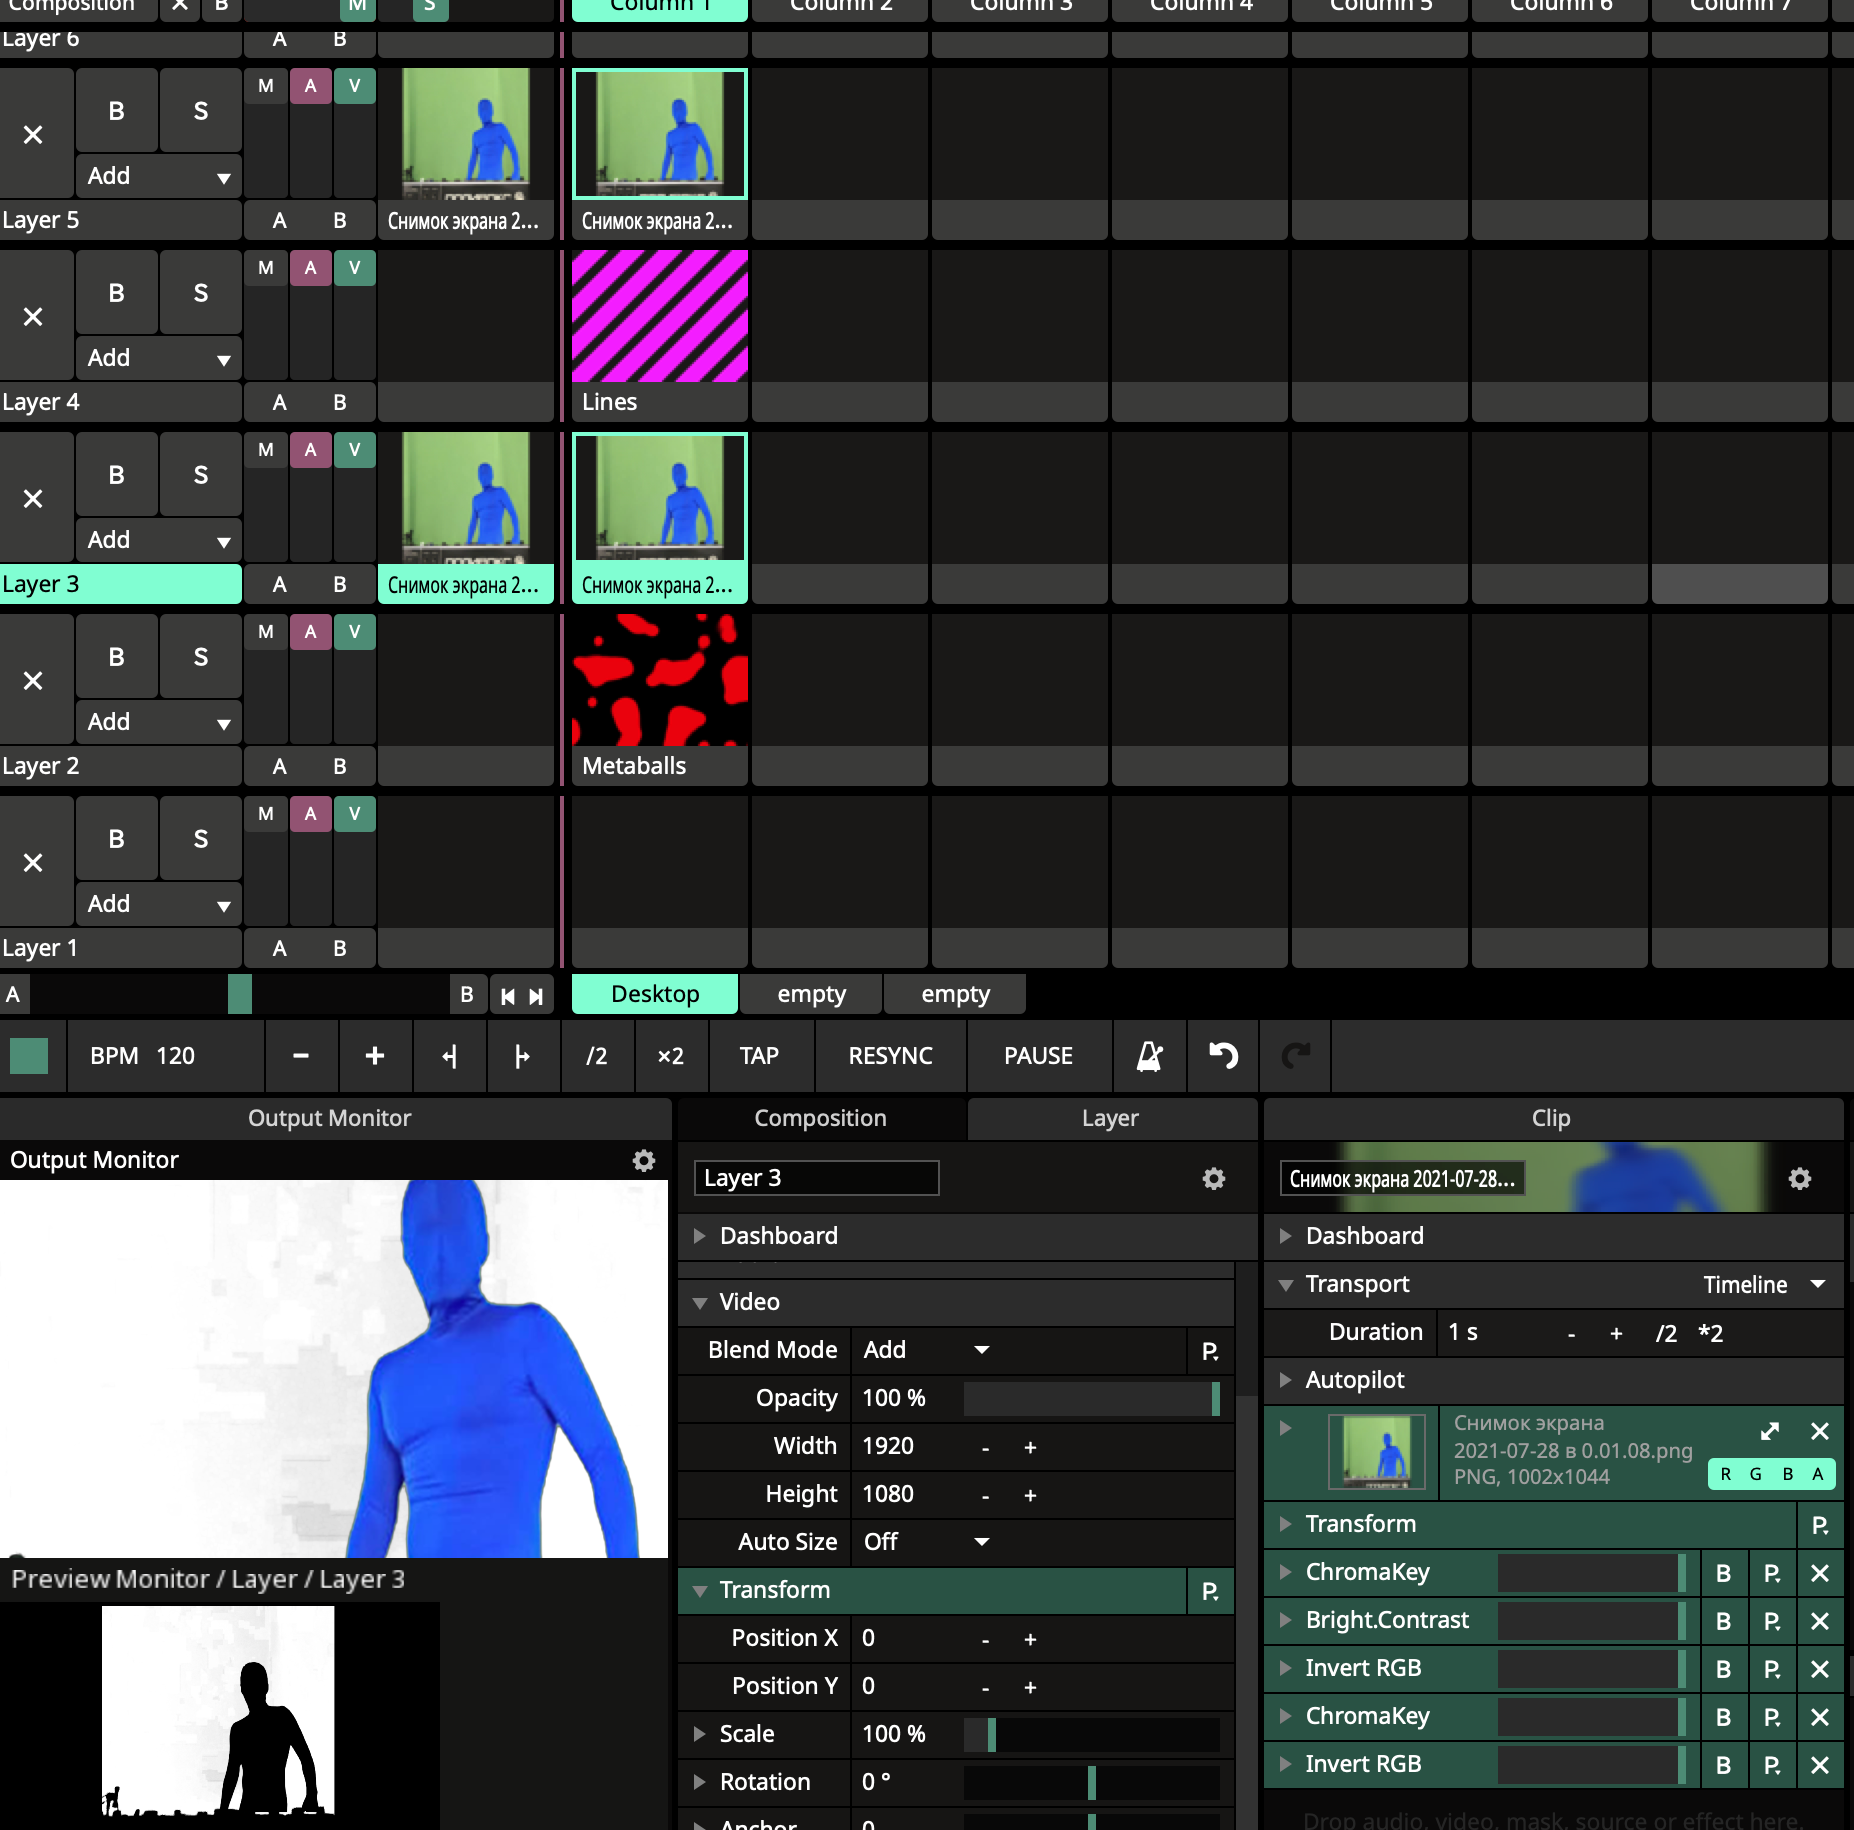Click the RESYNC button

point(890,1056)
